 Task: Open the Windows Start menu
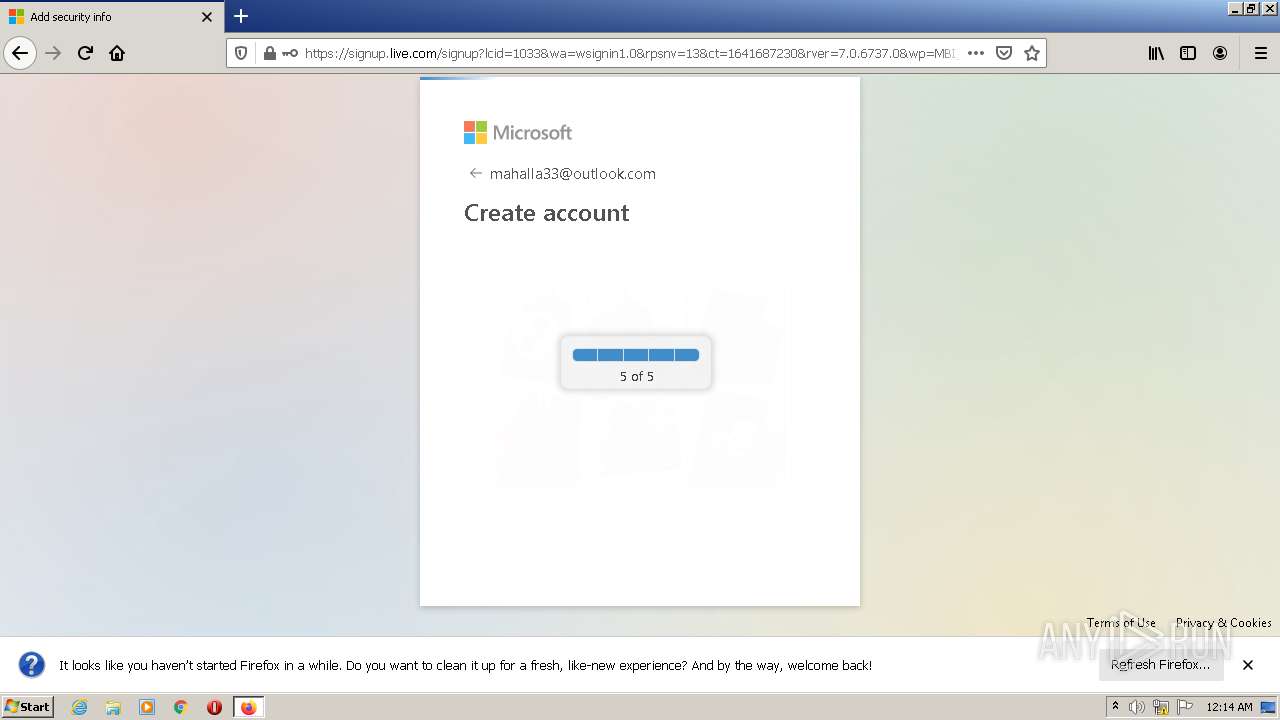28,706
